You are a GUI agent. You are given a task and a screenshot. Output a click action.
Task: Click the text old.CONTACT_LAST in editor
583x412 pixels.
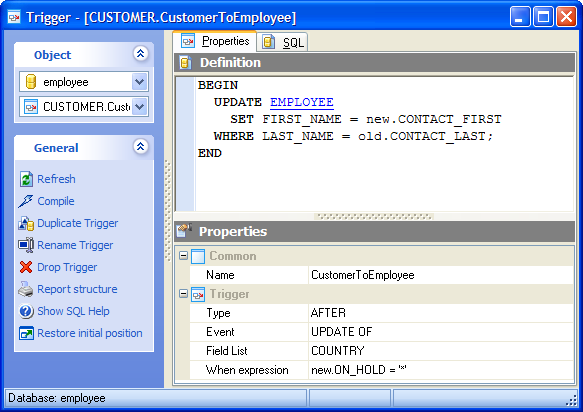coord(421,136)
